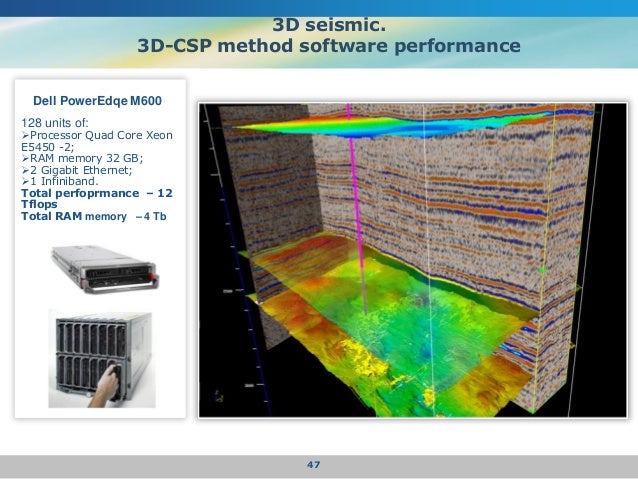Click the '2 Gigabit Ethernet;' bullet
638x479 pixels.
point(77,170)
